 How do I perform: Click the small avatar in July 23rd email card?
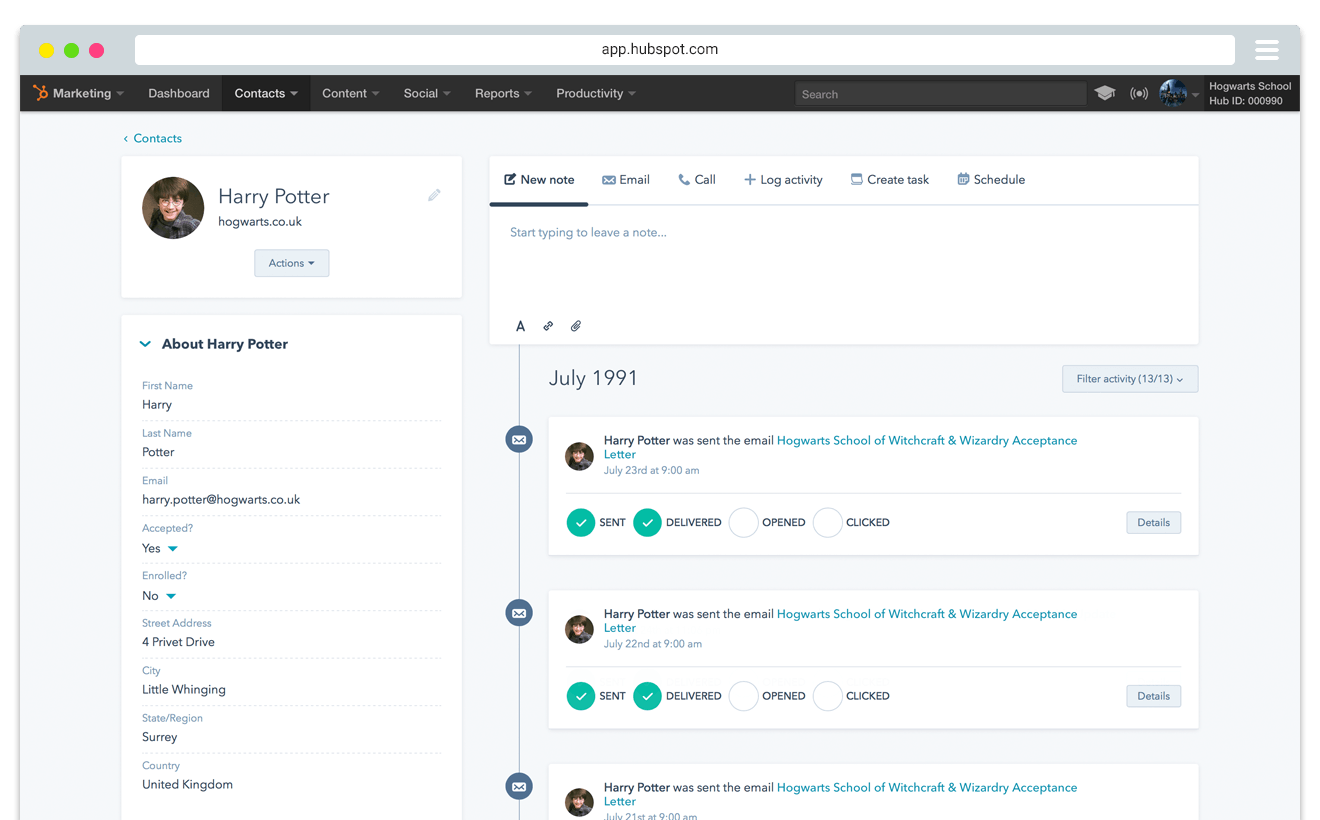click(579, 456)
